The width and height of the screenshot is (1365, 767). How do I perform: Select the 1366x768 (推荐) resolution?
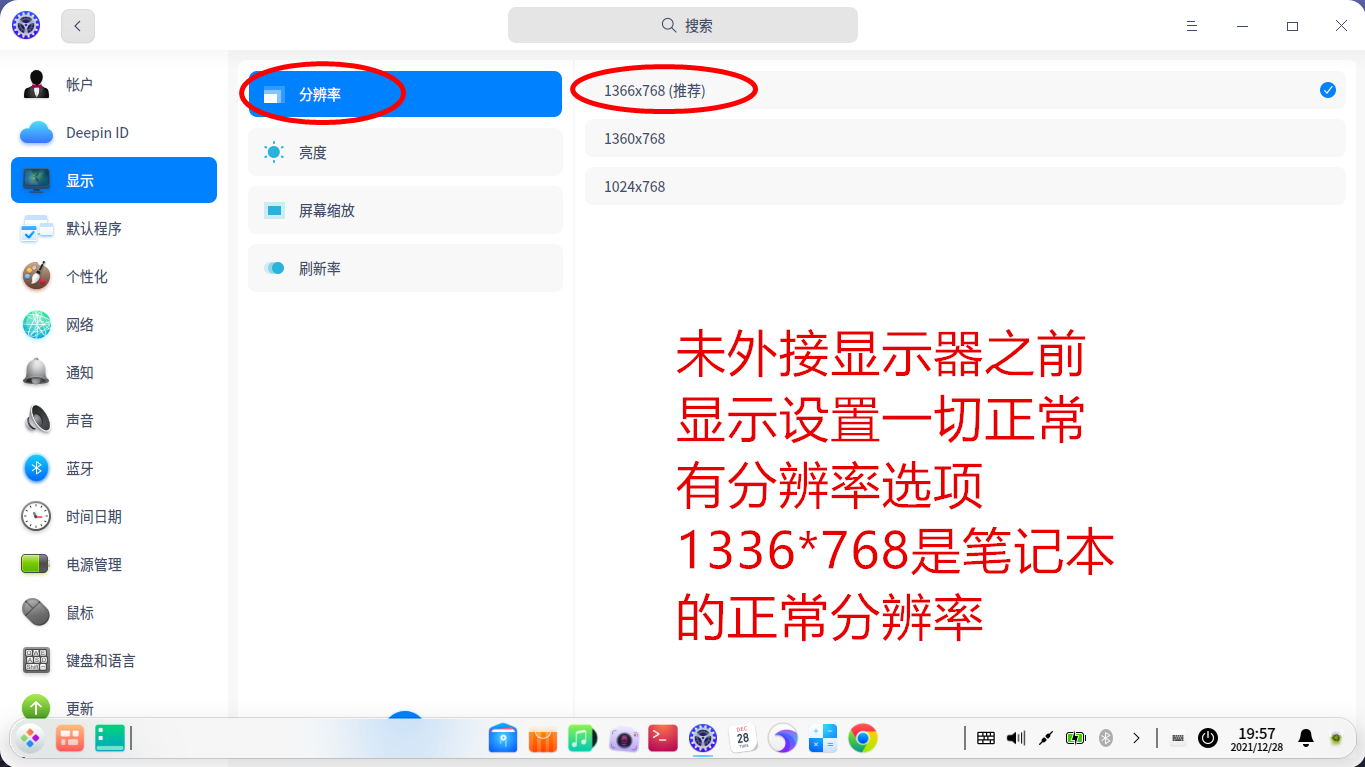(965, 91)
